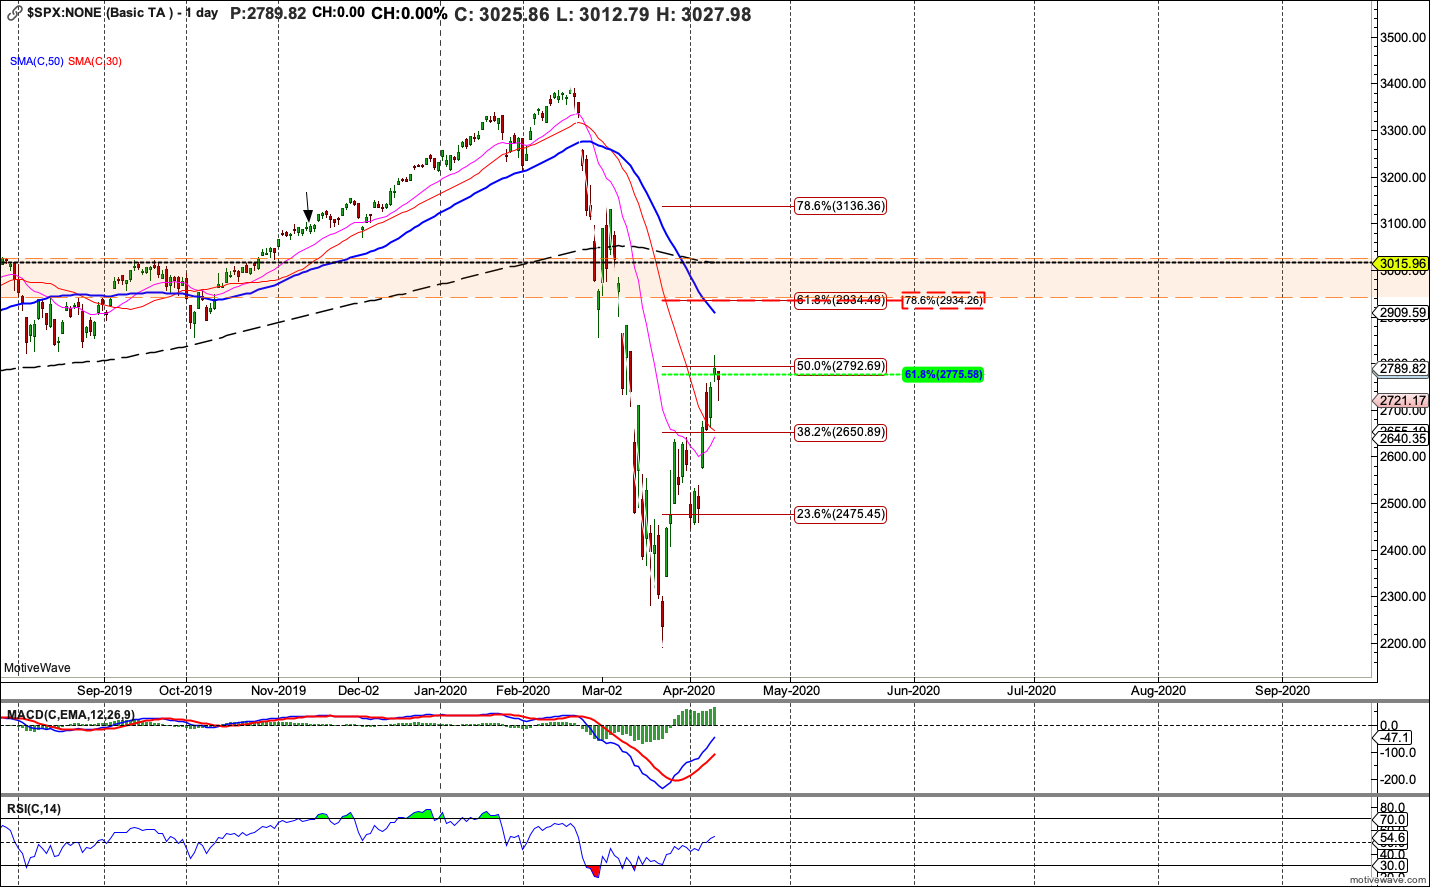Select the 50.0%(2792.69) retracement label
The height and width of the screenshot is (887, 1430).
[x=840, y=366]
